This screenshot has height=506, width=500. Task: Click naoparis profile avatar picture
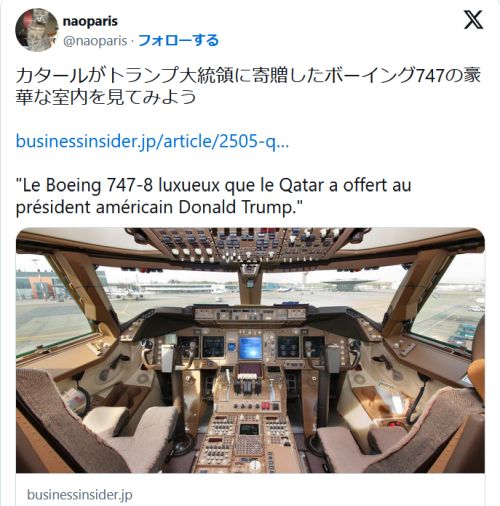pyautogui.click(x=37, y=30)
